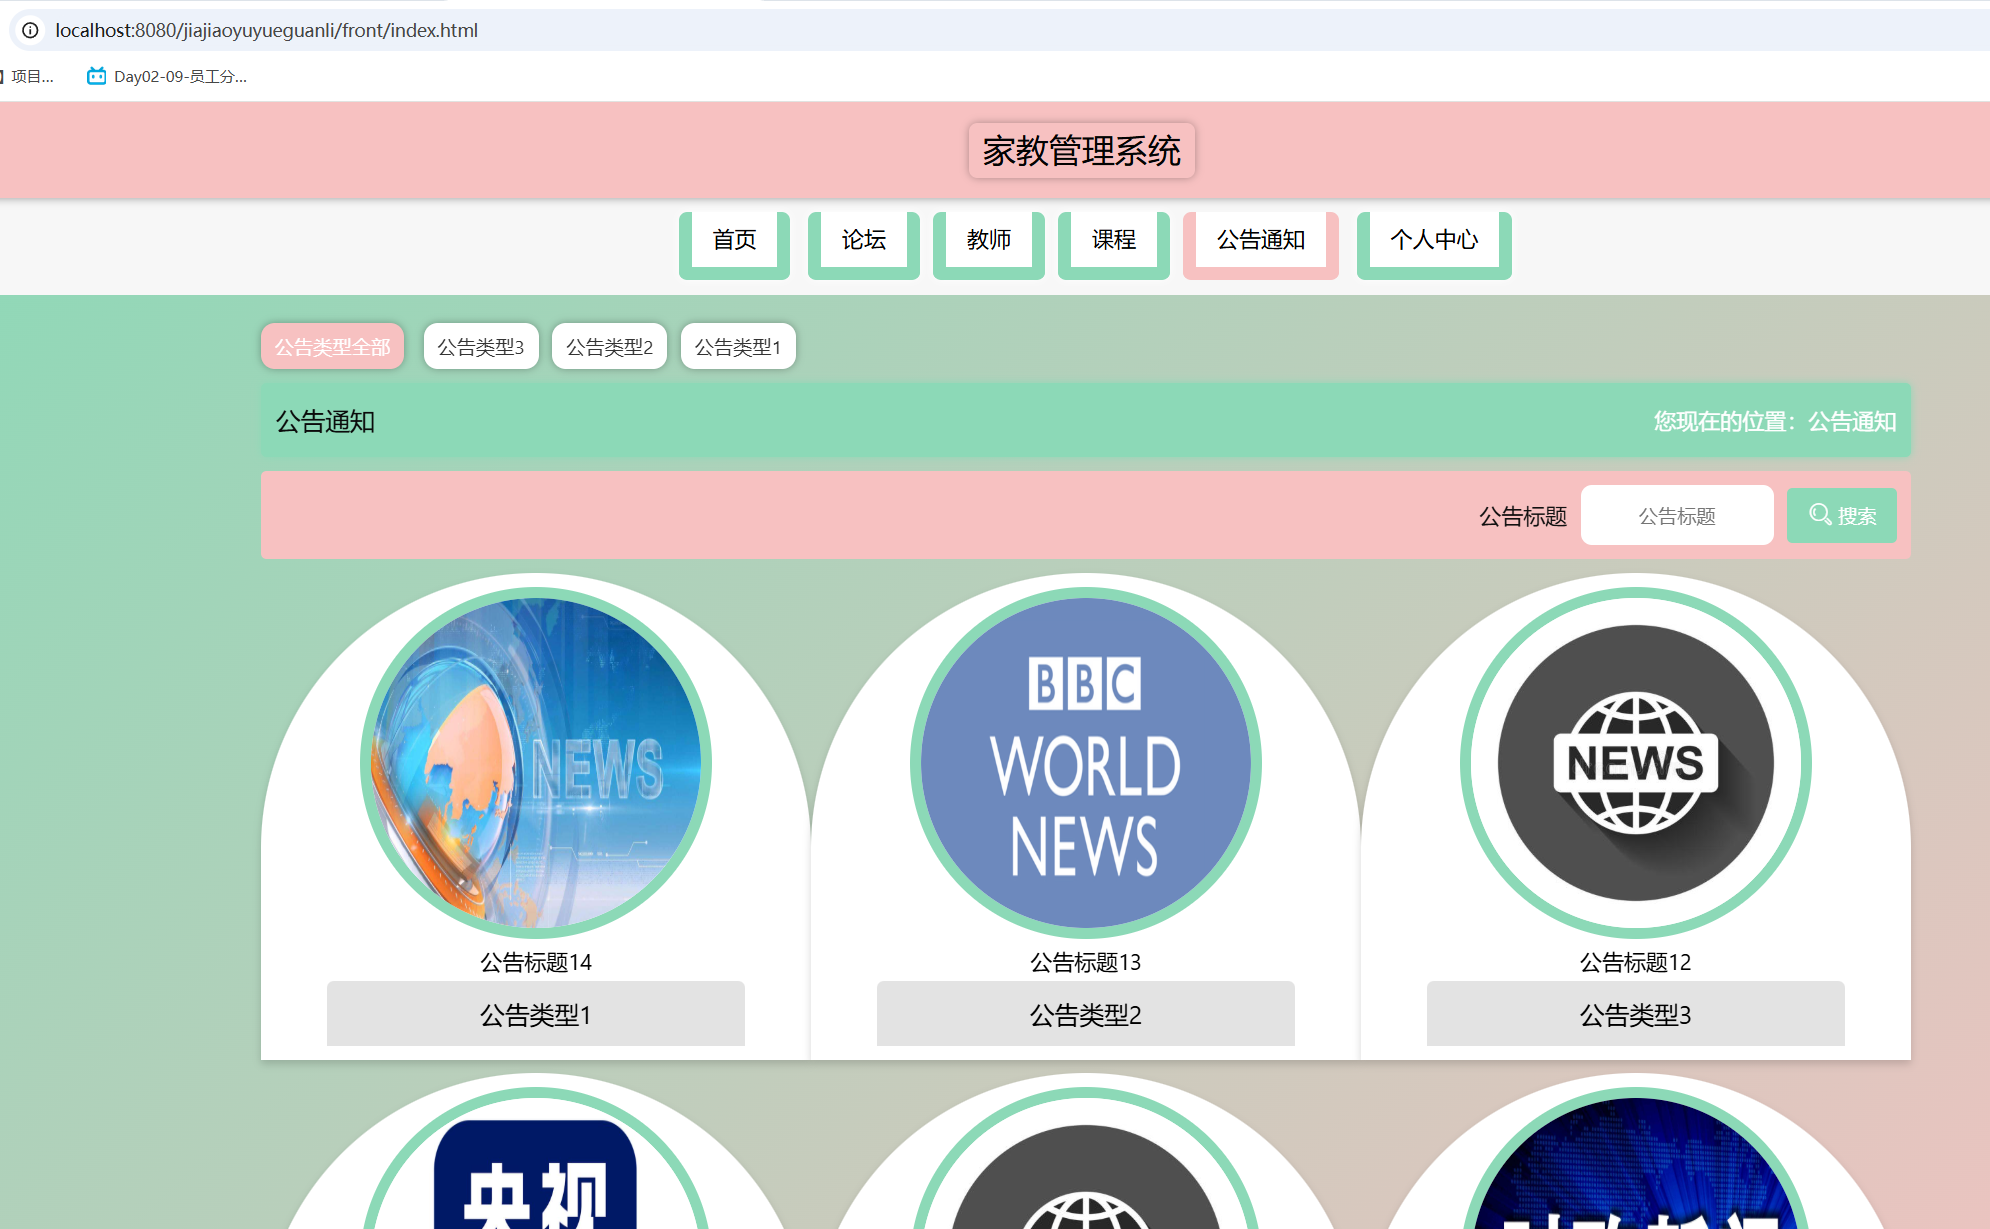
Task: Click the browser address bar URL
Action: click(266, 30)
